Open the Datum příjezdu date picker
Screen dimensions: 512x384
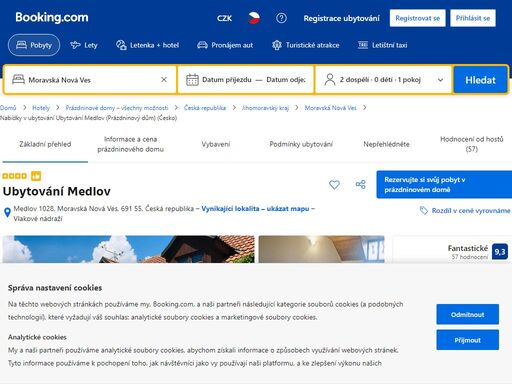pos(227,80)
